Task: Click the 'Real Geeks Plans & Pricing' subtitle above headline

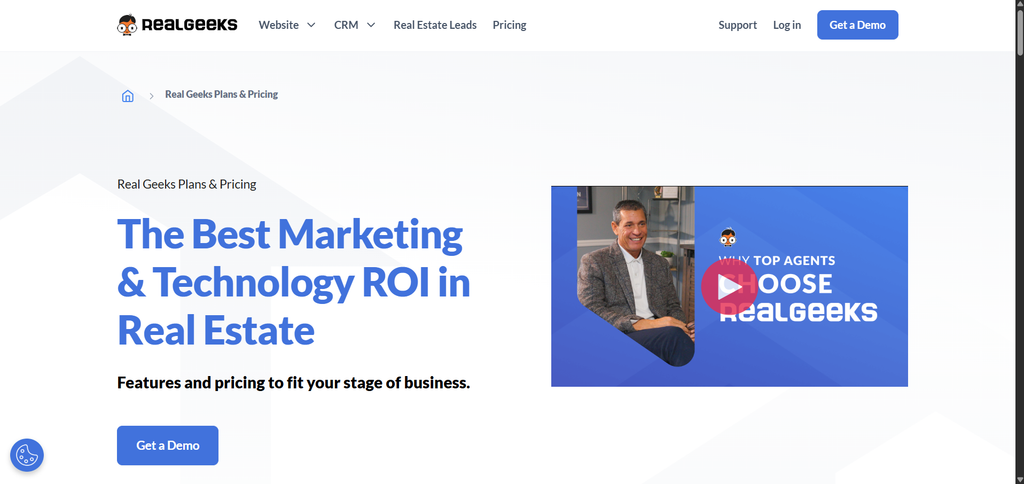Action: coord(187,184)
